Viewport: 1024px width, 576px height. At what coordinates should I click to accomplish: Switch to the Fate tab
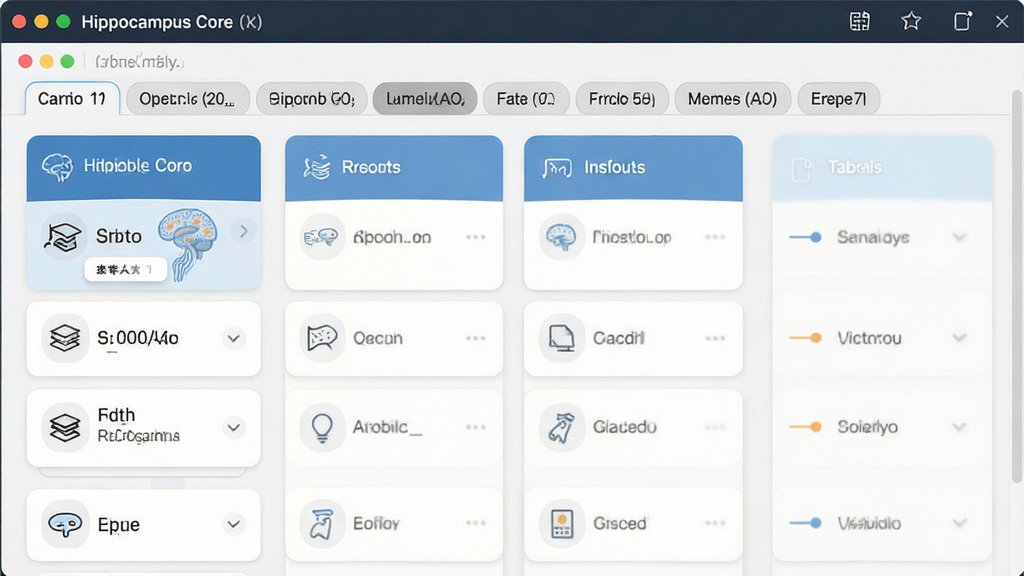coord(526,99)
